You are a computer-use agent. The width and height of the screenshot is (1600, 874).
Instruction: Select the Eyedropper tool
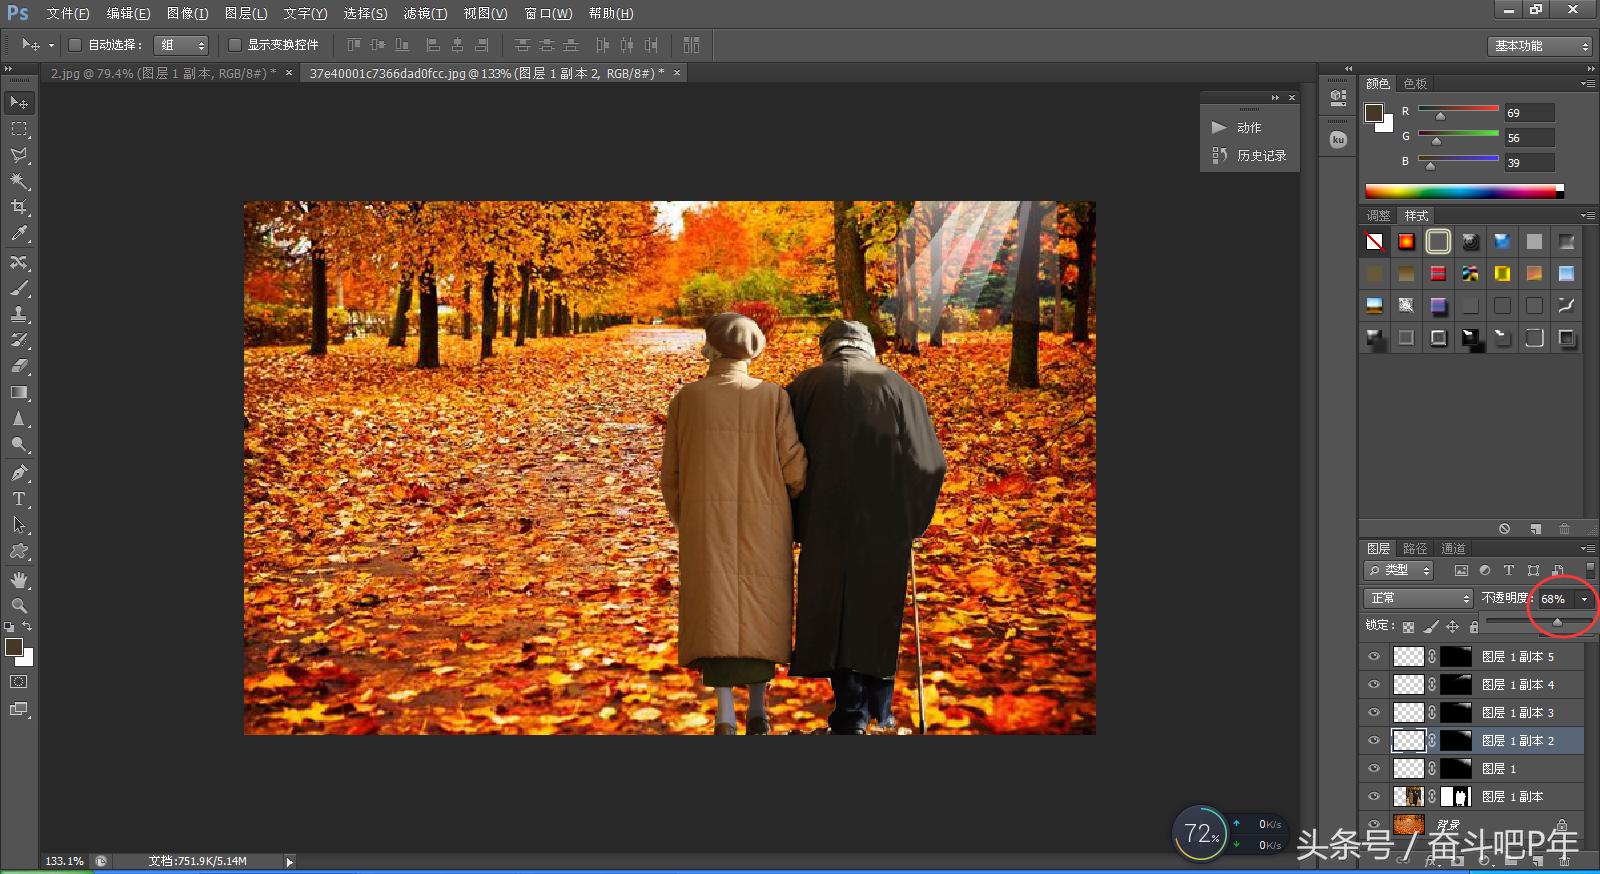pyautogui.click(x=19, y=234)
